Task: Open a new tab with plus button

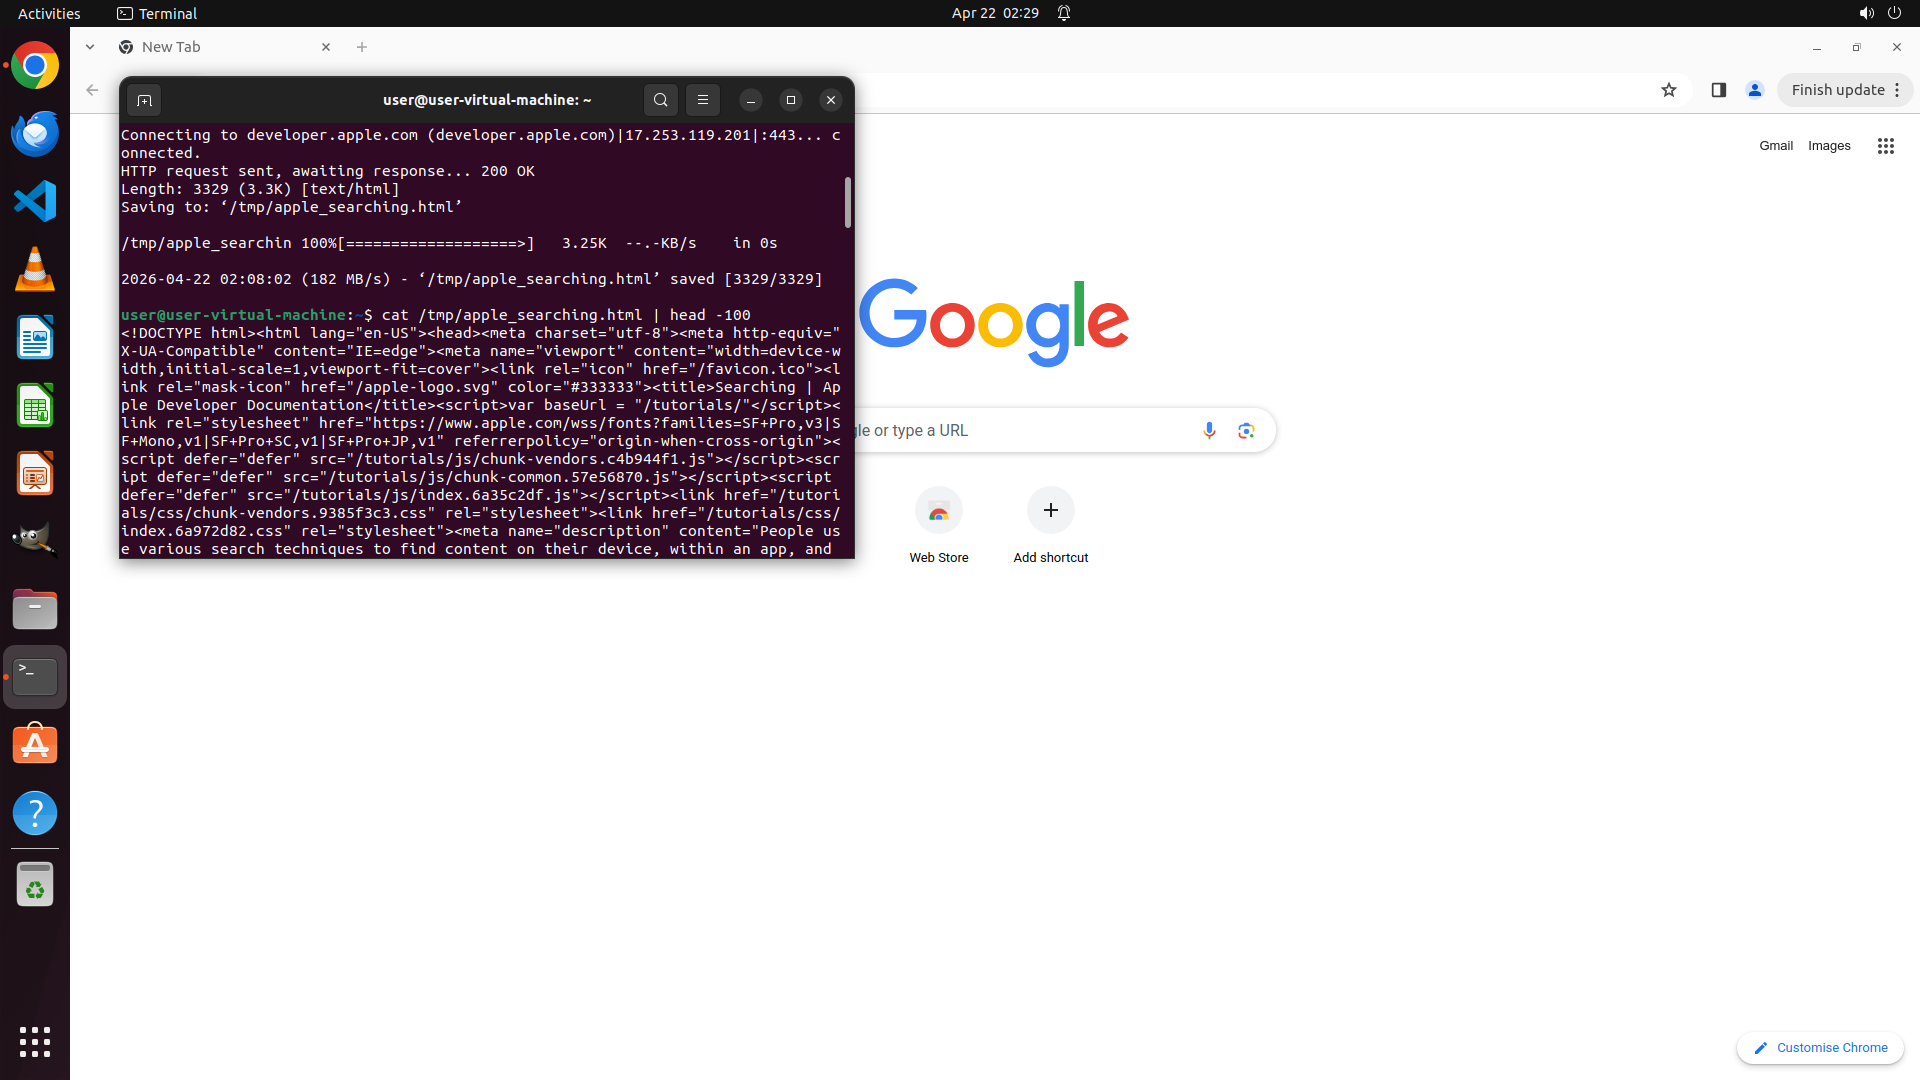Action: pos(362,47)
